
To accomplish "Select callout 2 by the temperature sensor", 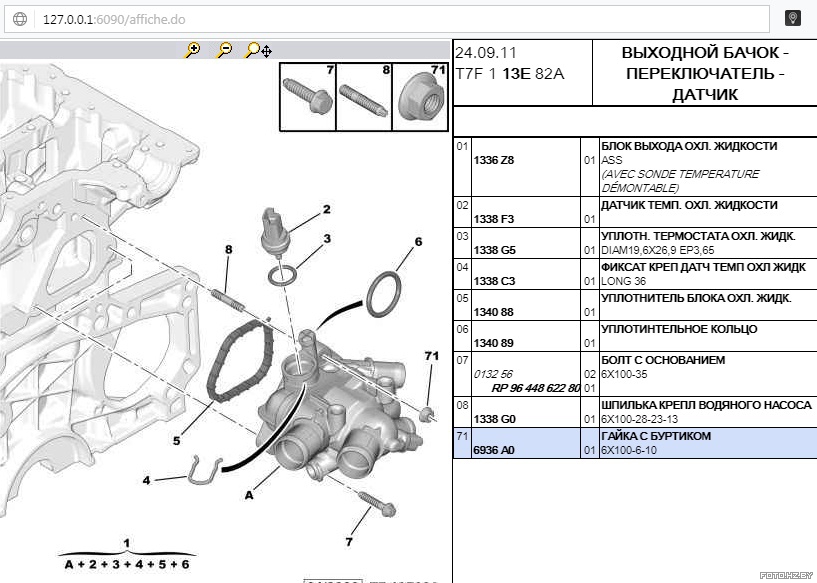I will (x=327, y=209).
